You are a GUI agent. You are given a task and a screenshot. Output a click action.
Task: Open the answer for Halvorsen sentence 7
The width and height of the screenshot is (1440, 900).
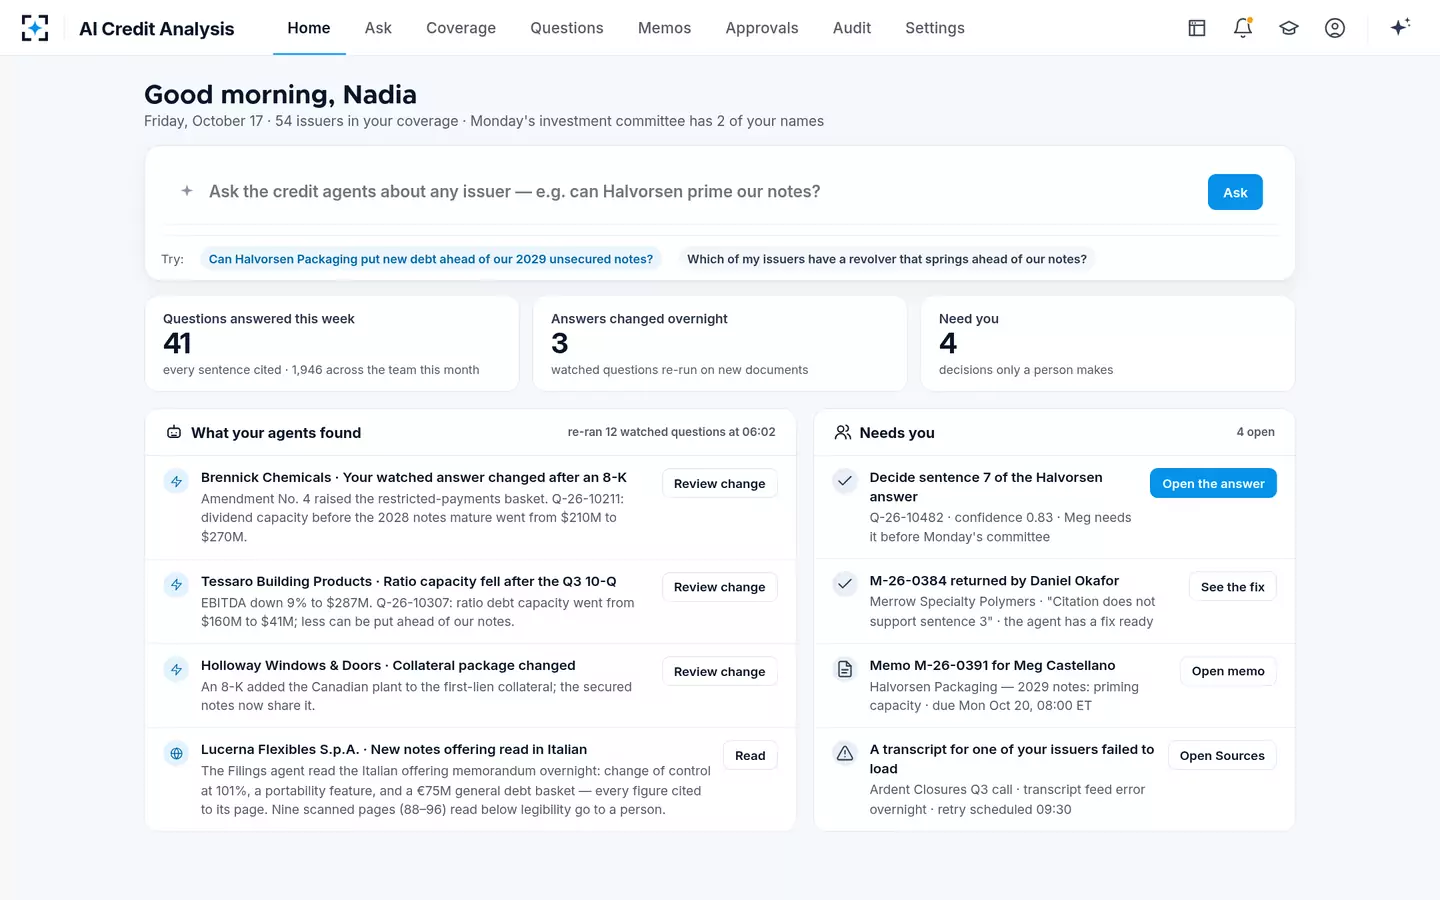tap(1213, 484)
